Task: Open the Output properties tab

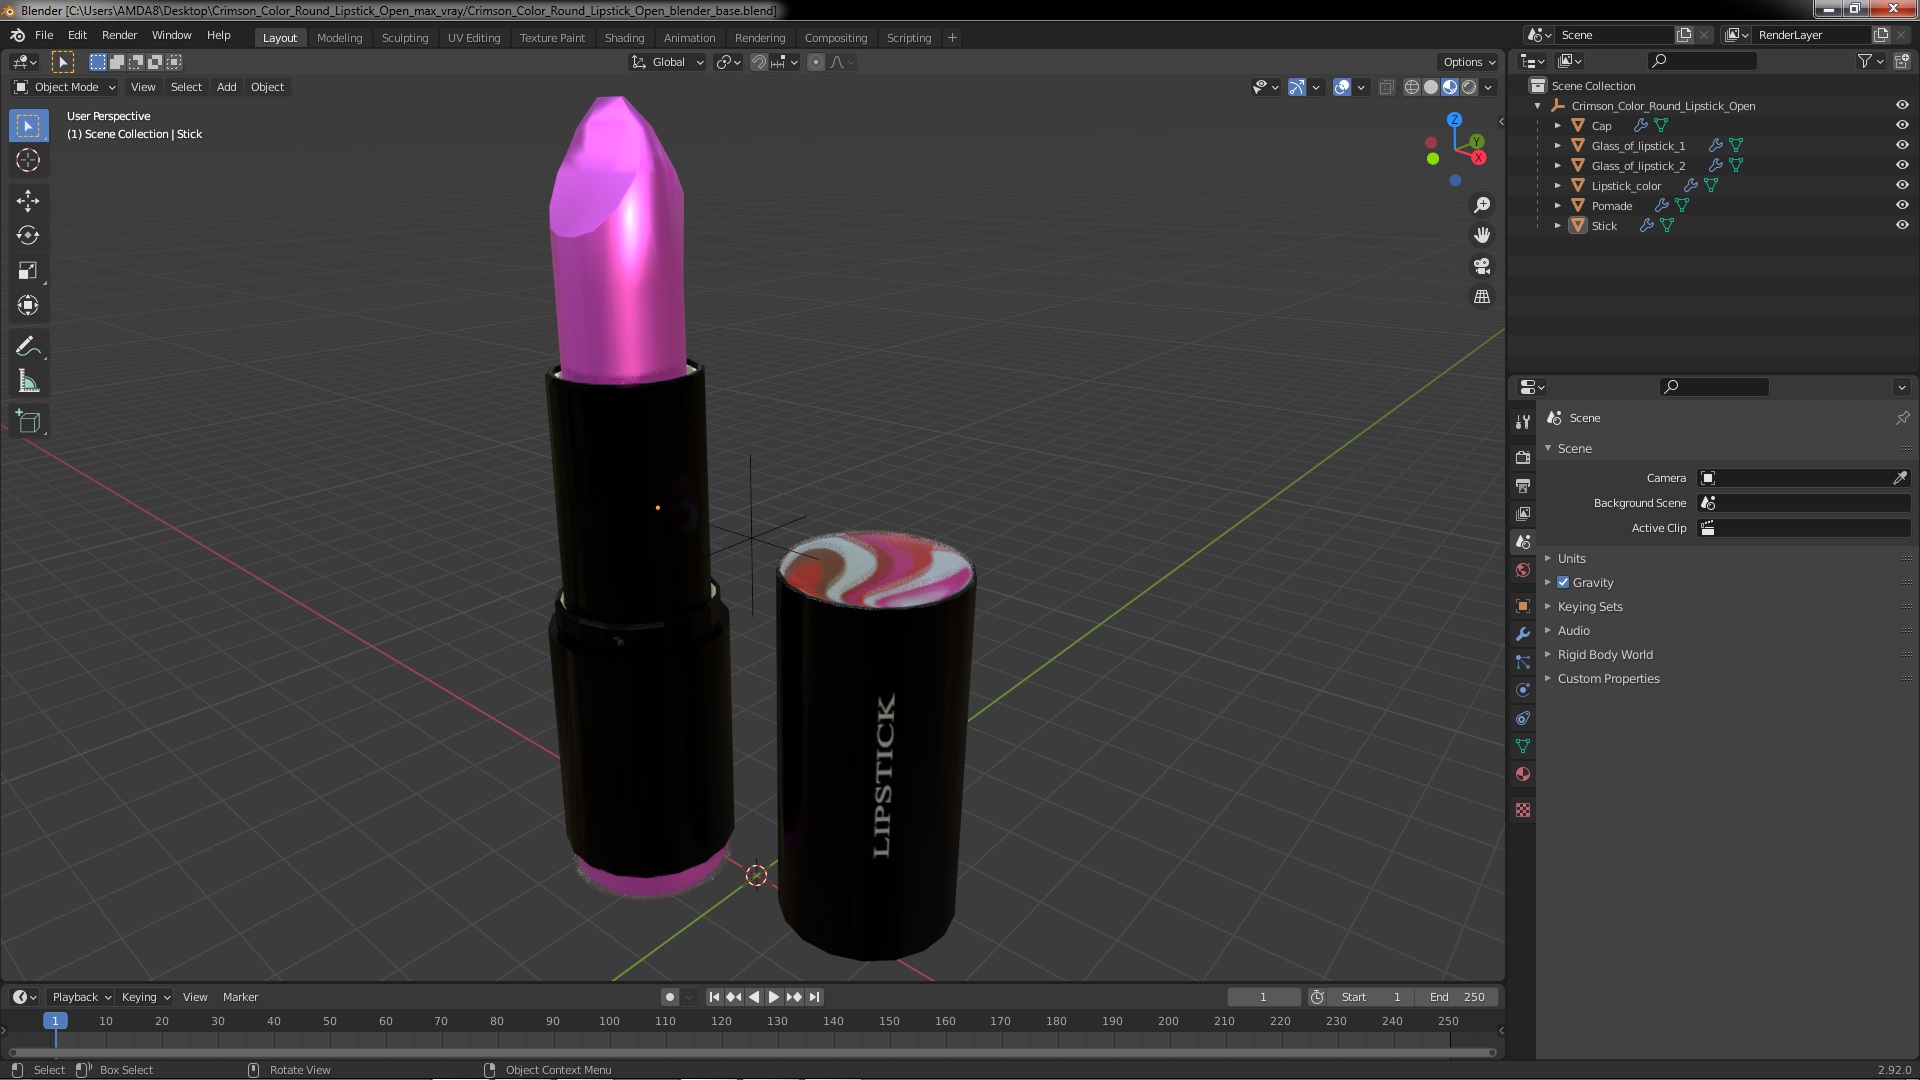Action: point(1523,486)
